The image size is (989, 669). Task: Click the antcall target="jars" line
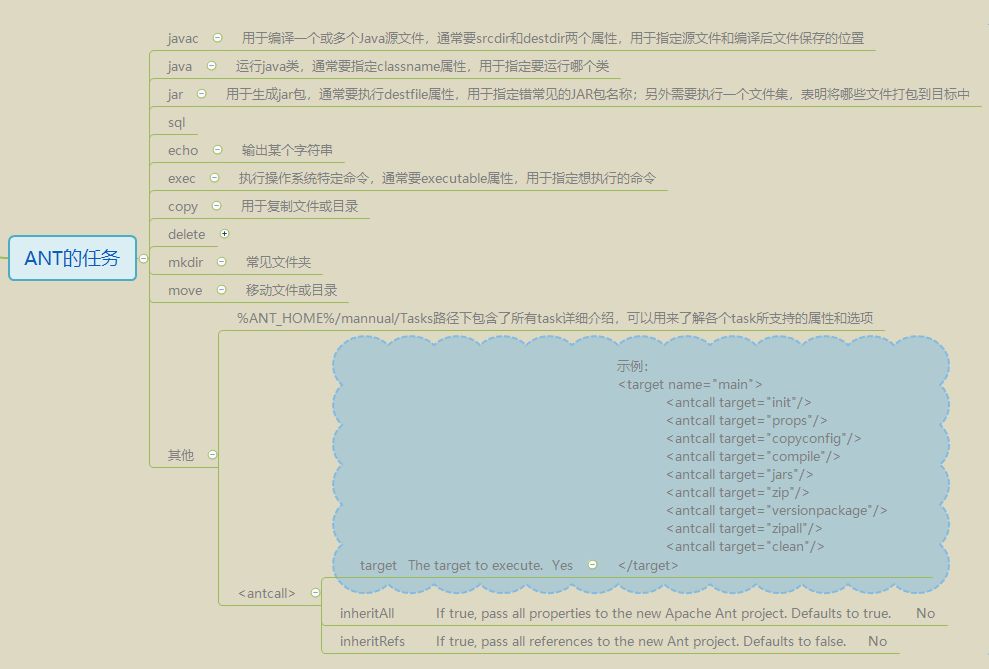coord(740,475)
